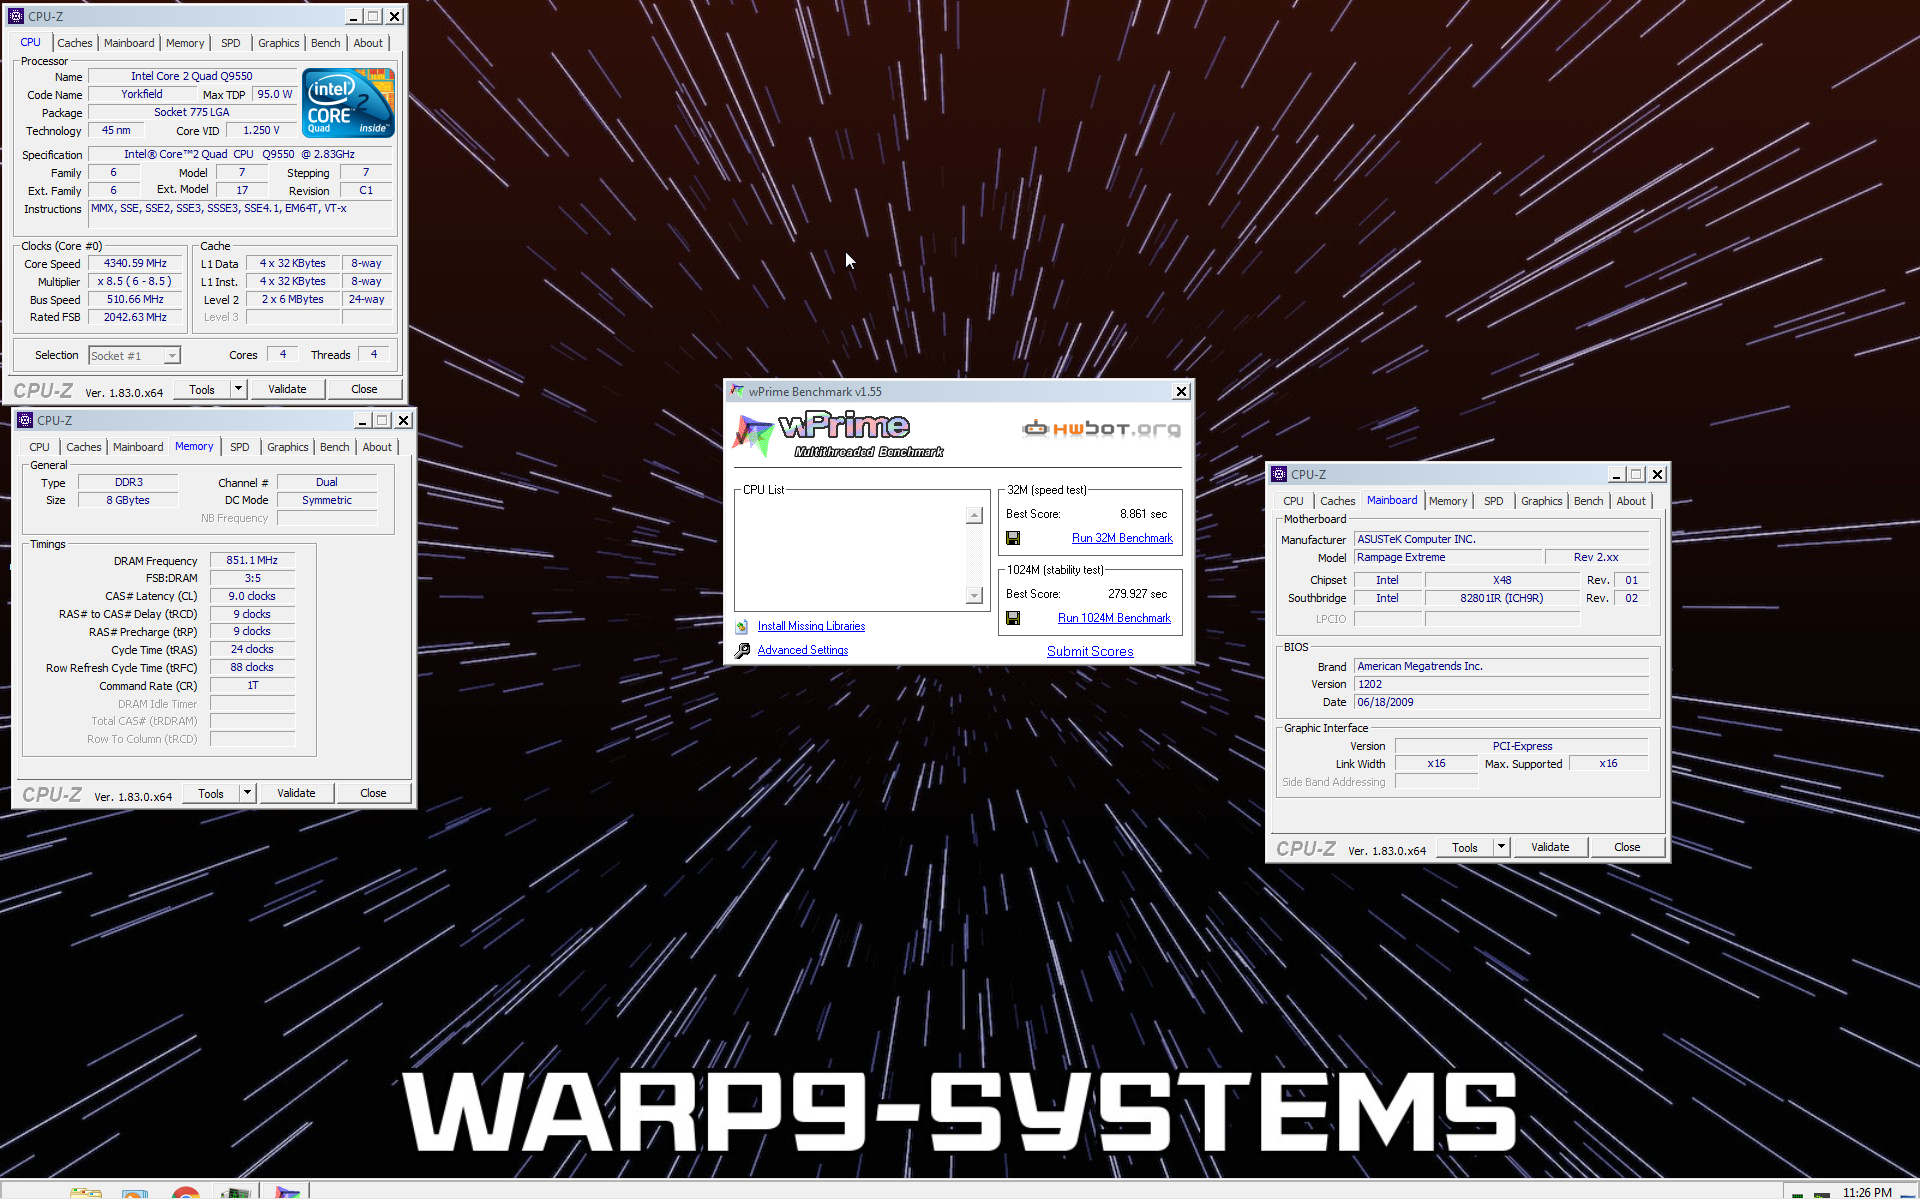
Task: Expand Tools dropdown arrow in CPU window
Action: click(238, 389)
